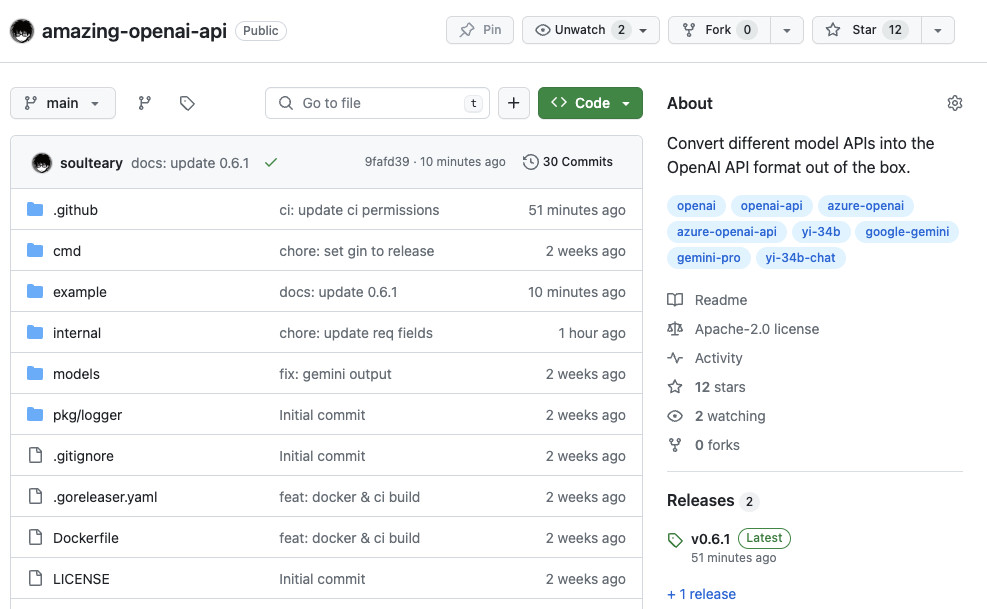Open commit 'chore: update req fields'

coord(356,333)
